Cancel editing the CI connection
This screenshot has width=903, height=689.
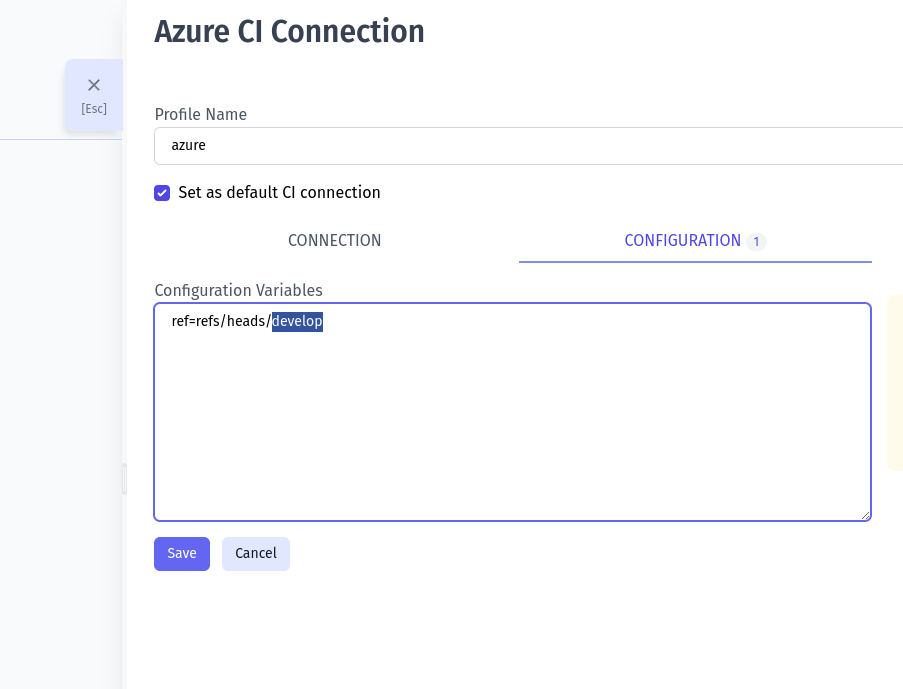[x=256, y=554]
